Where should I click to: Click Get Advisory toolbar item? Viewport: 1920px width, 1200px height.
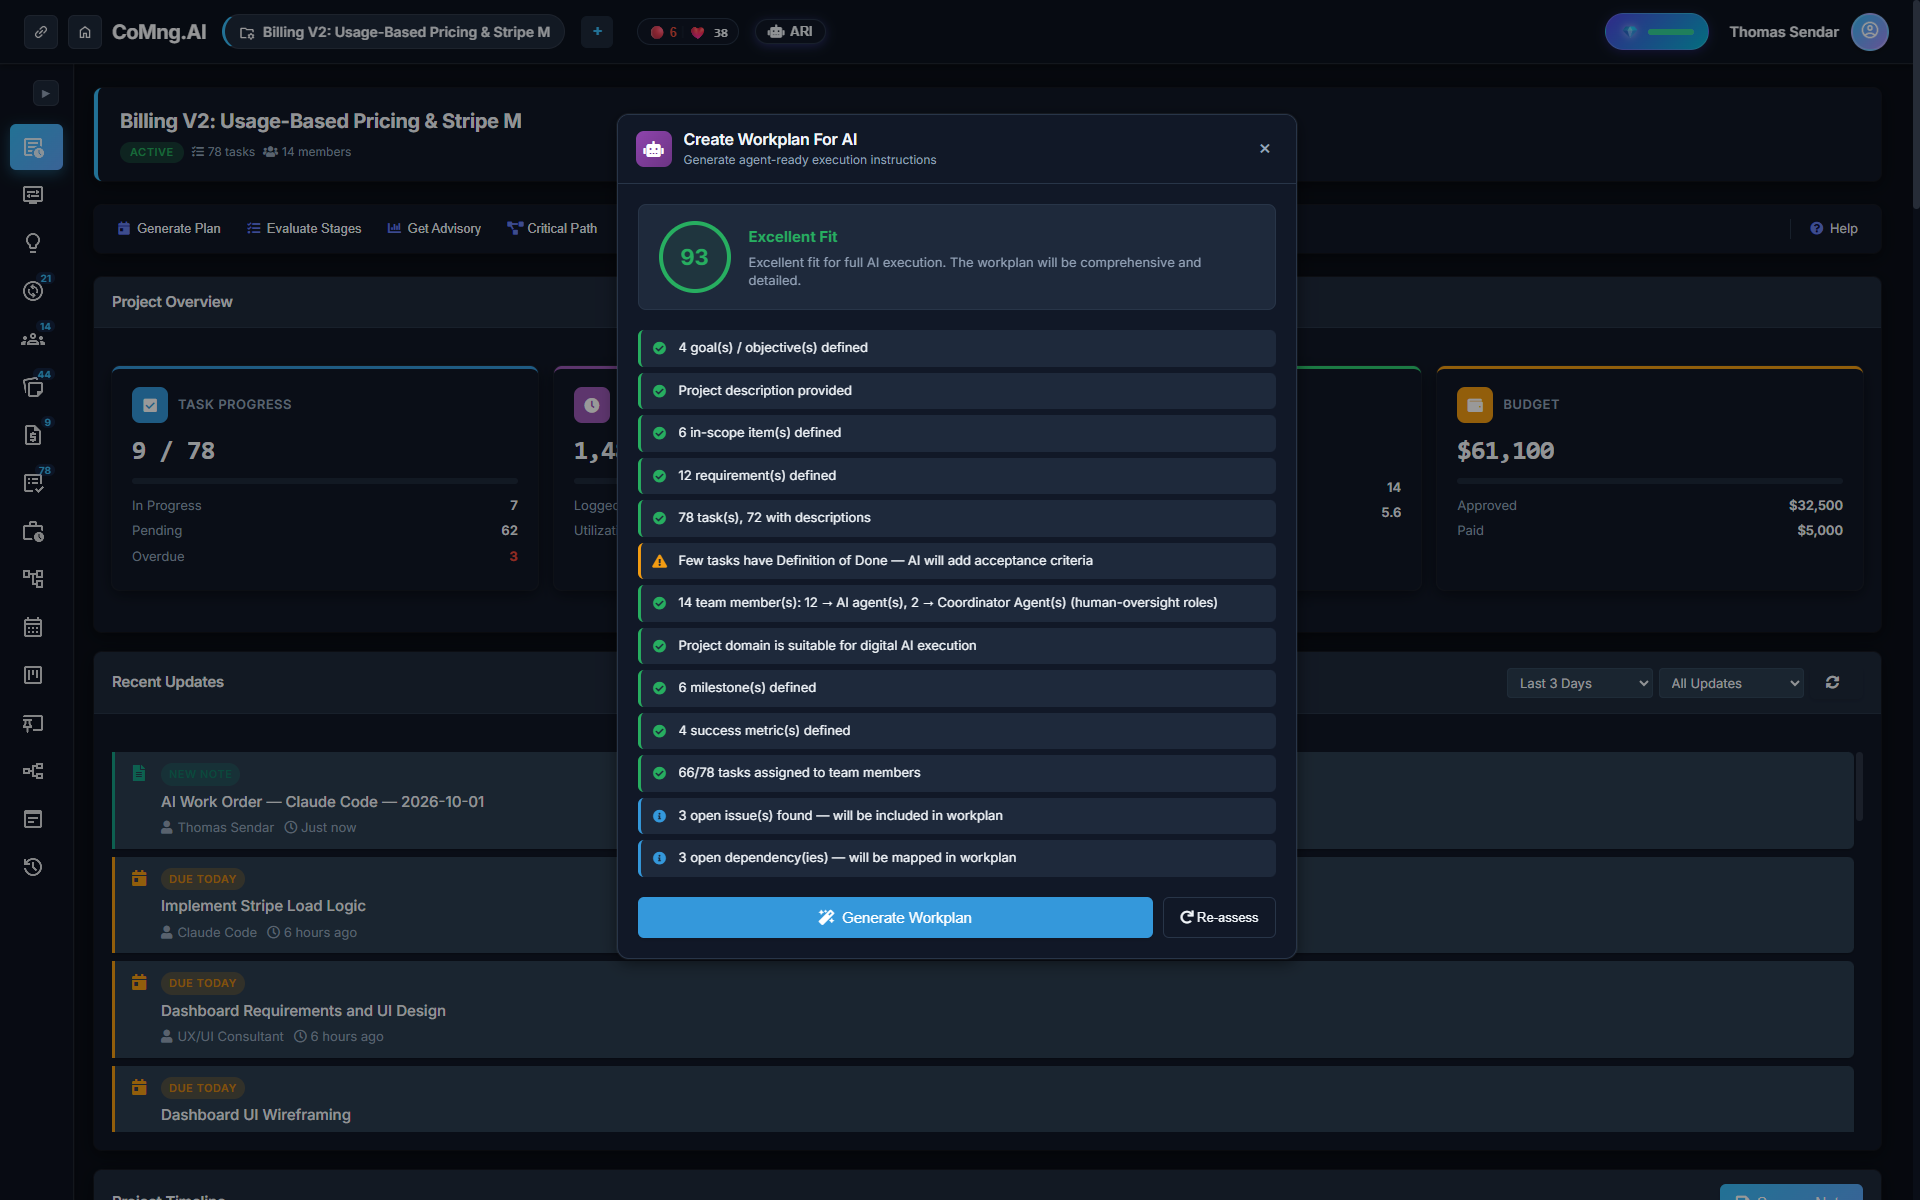[x=434, y=228]
